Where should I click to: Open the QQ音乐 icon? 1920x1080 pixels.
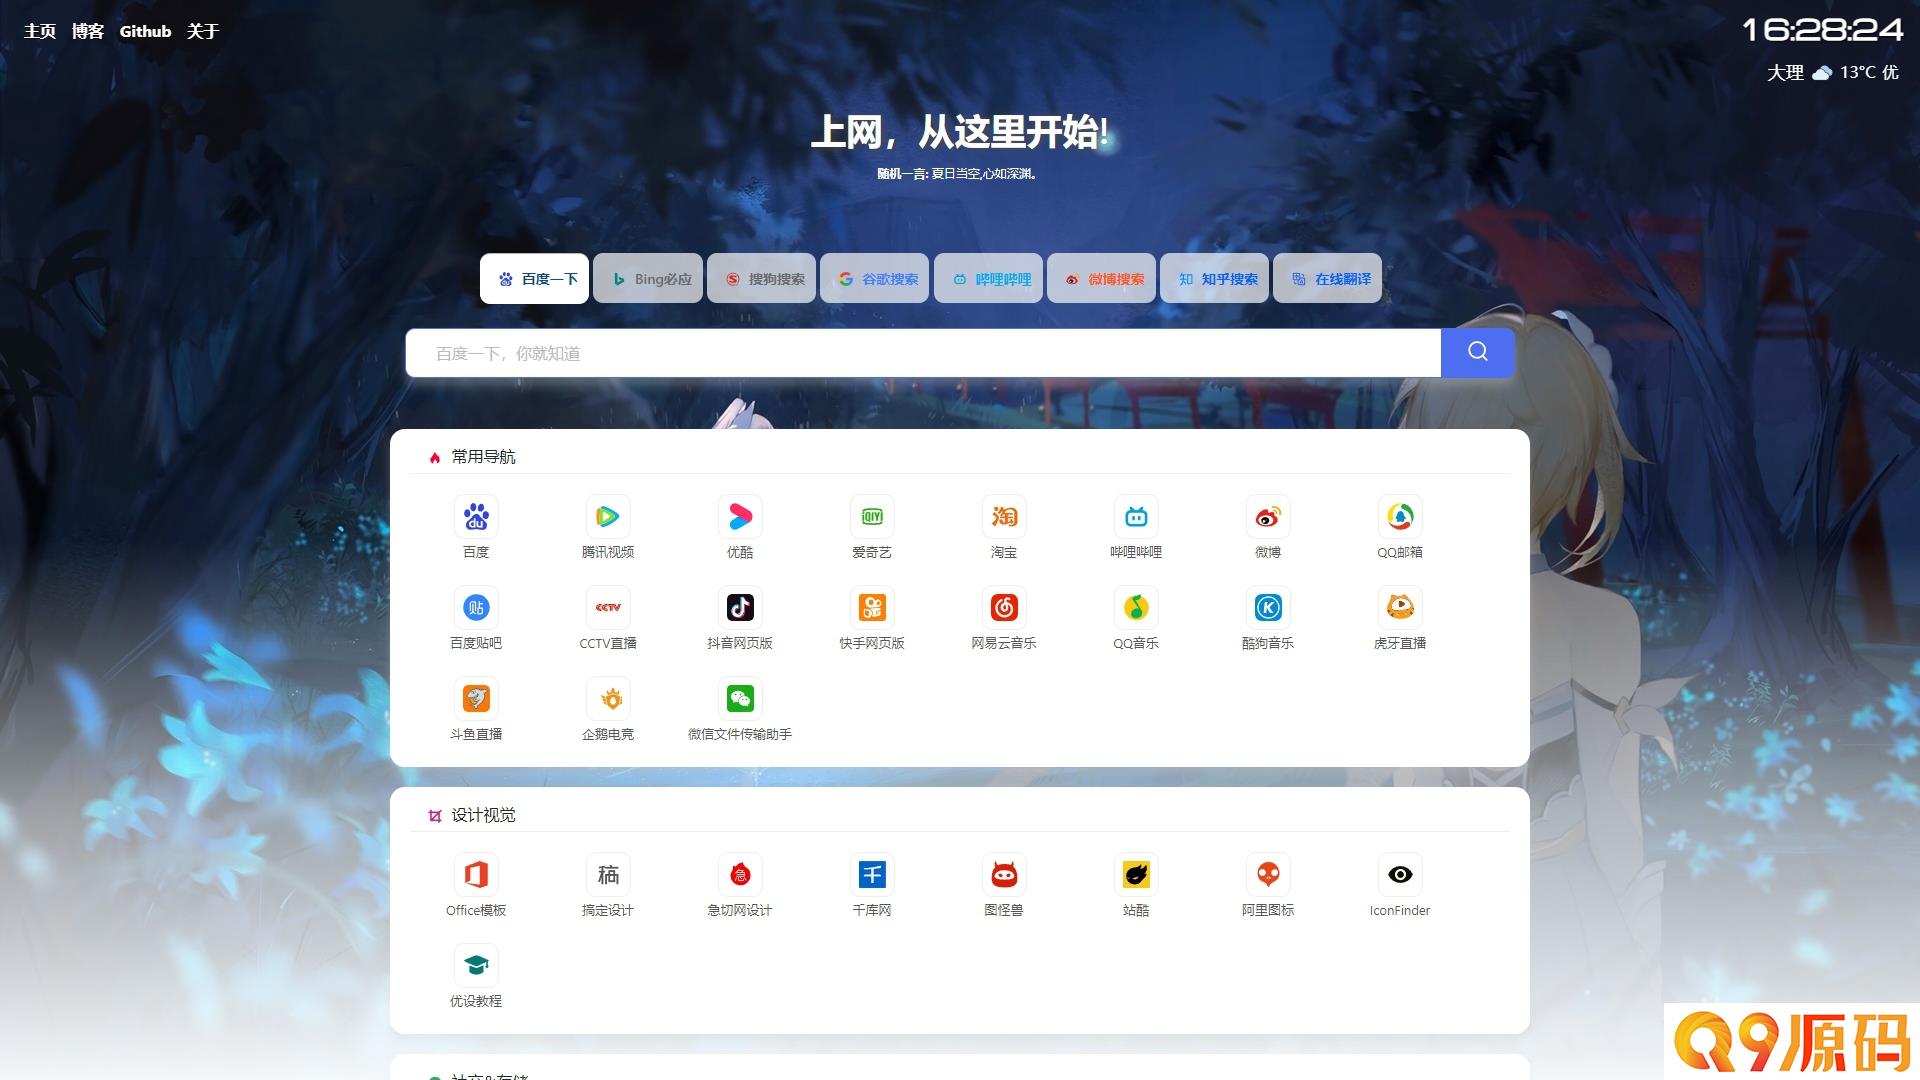coord(1136,608)
